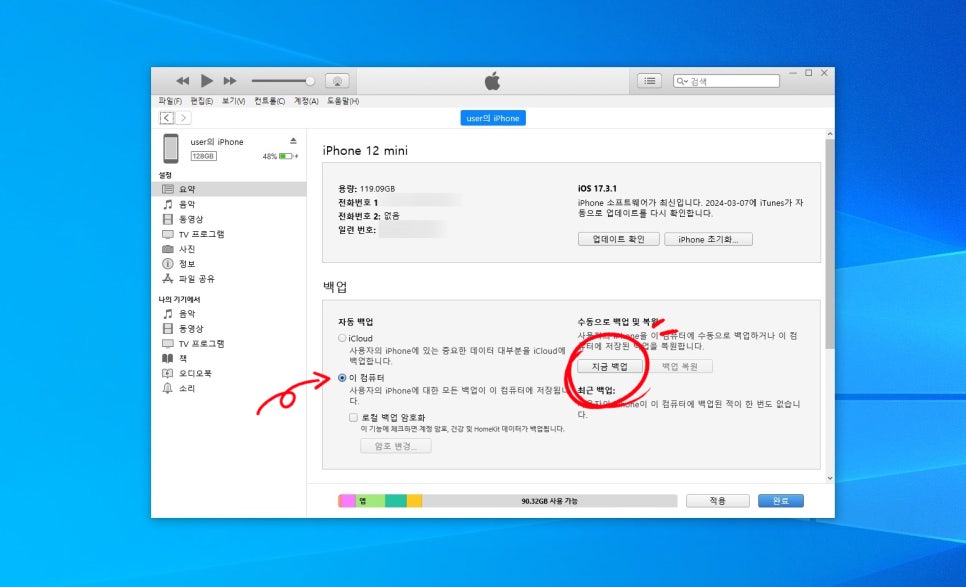966x587 pixels.
Task: Click the 128GB capacity label
Action: [203, 156]
